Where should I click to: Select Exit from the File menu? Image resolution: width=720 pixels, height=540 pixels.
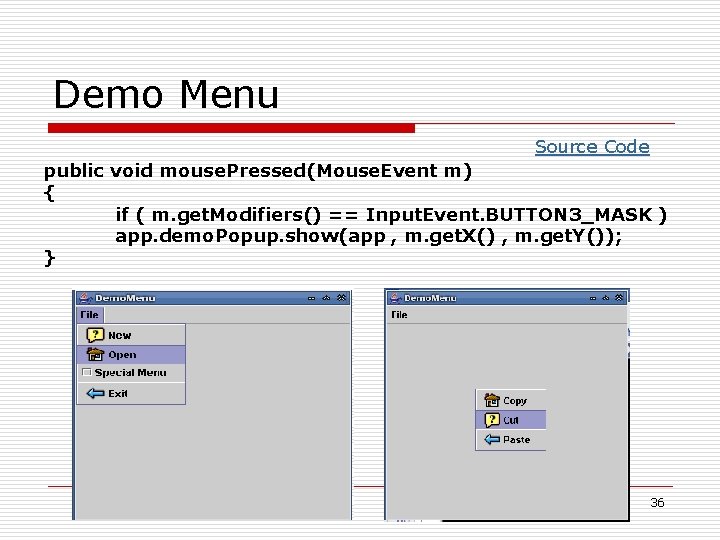(x=132, y=394)
